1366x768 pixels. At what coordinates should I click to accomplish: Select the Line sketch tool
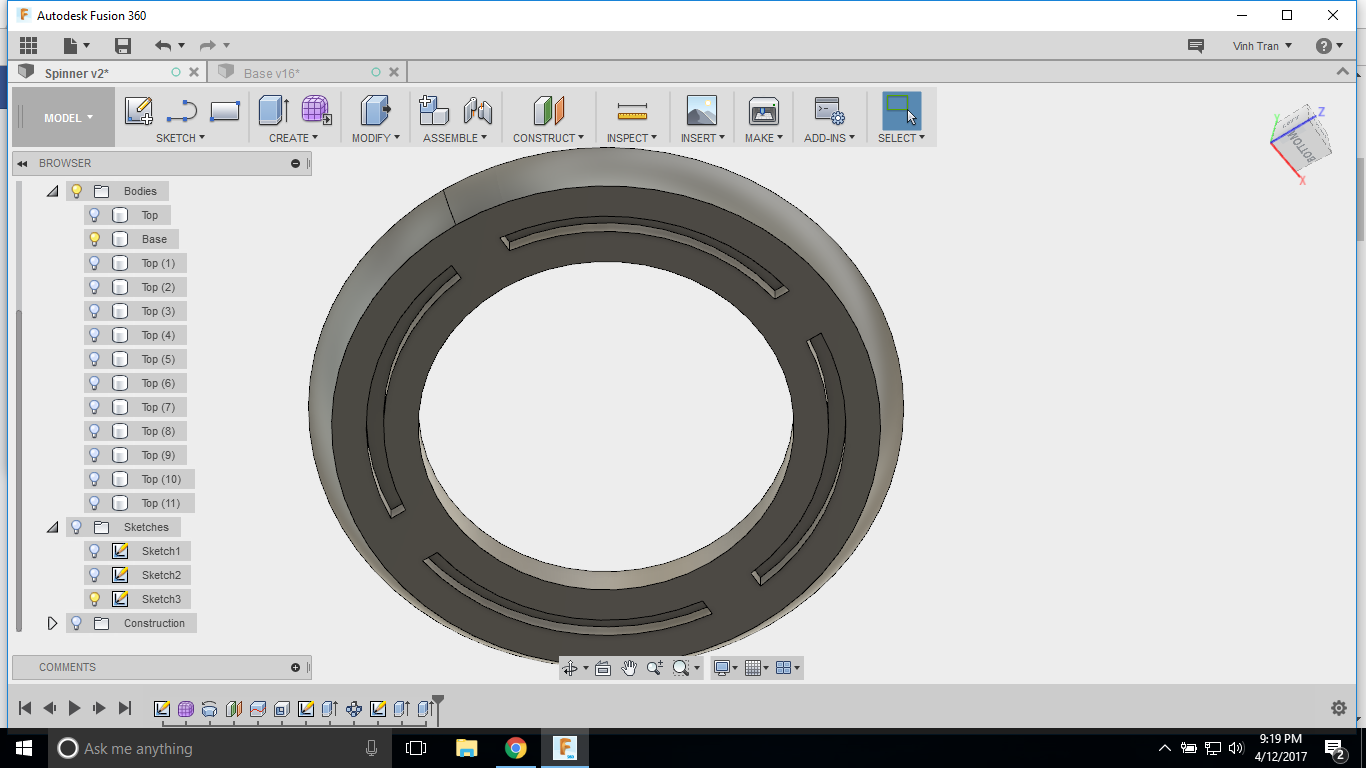click(182, 111)
